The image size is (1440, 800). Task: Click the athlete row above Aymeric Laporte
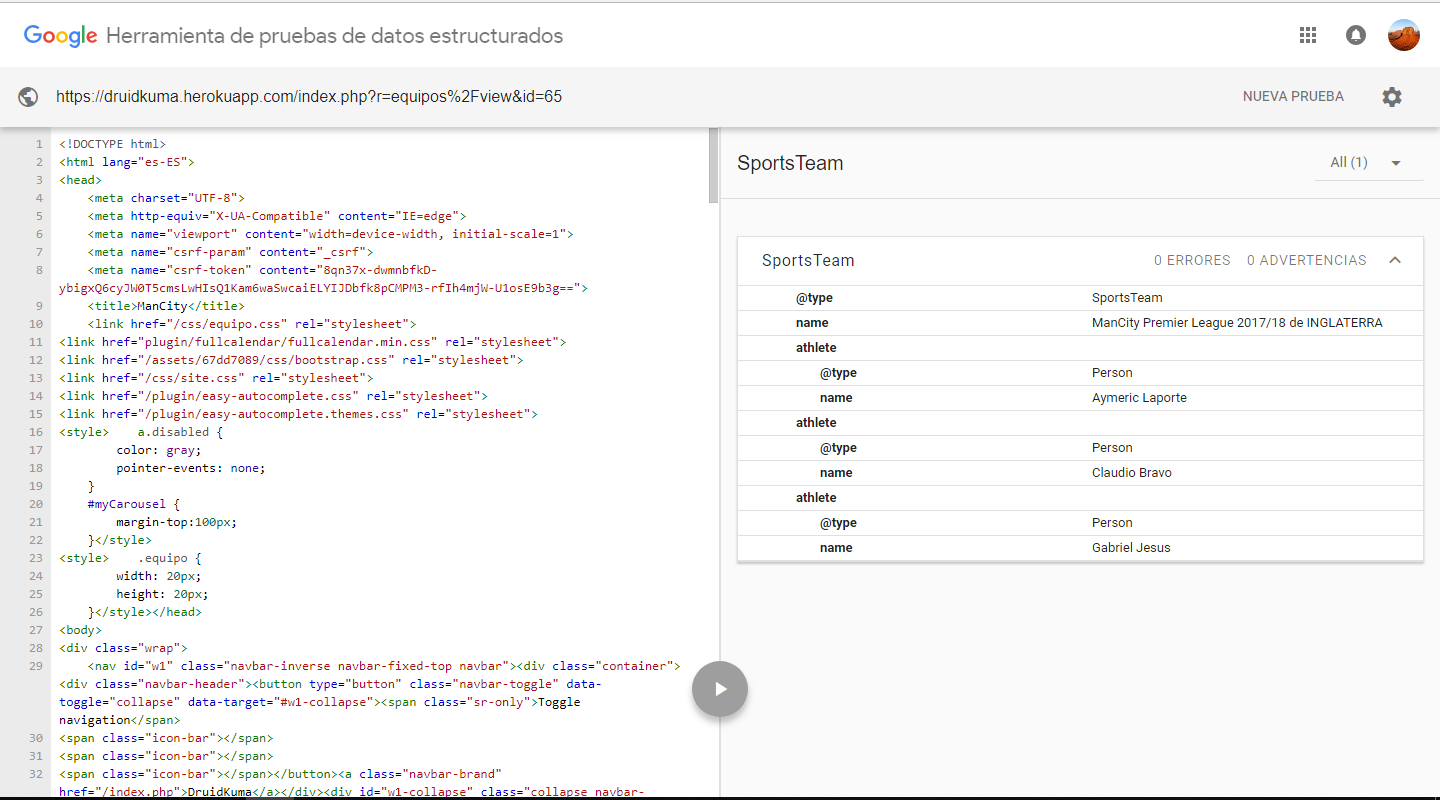[1080, 348]
